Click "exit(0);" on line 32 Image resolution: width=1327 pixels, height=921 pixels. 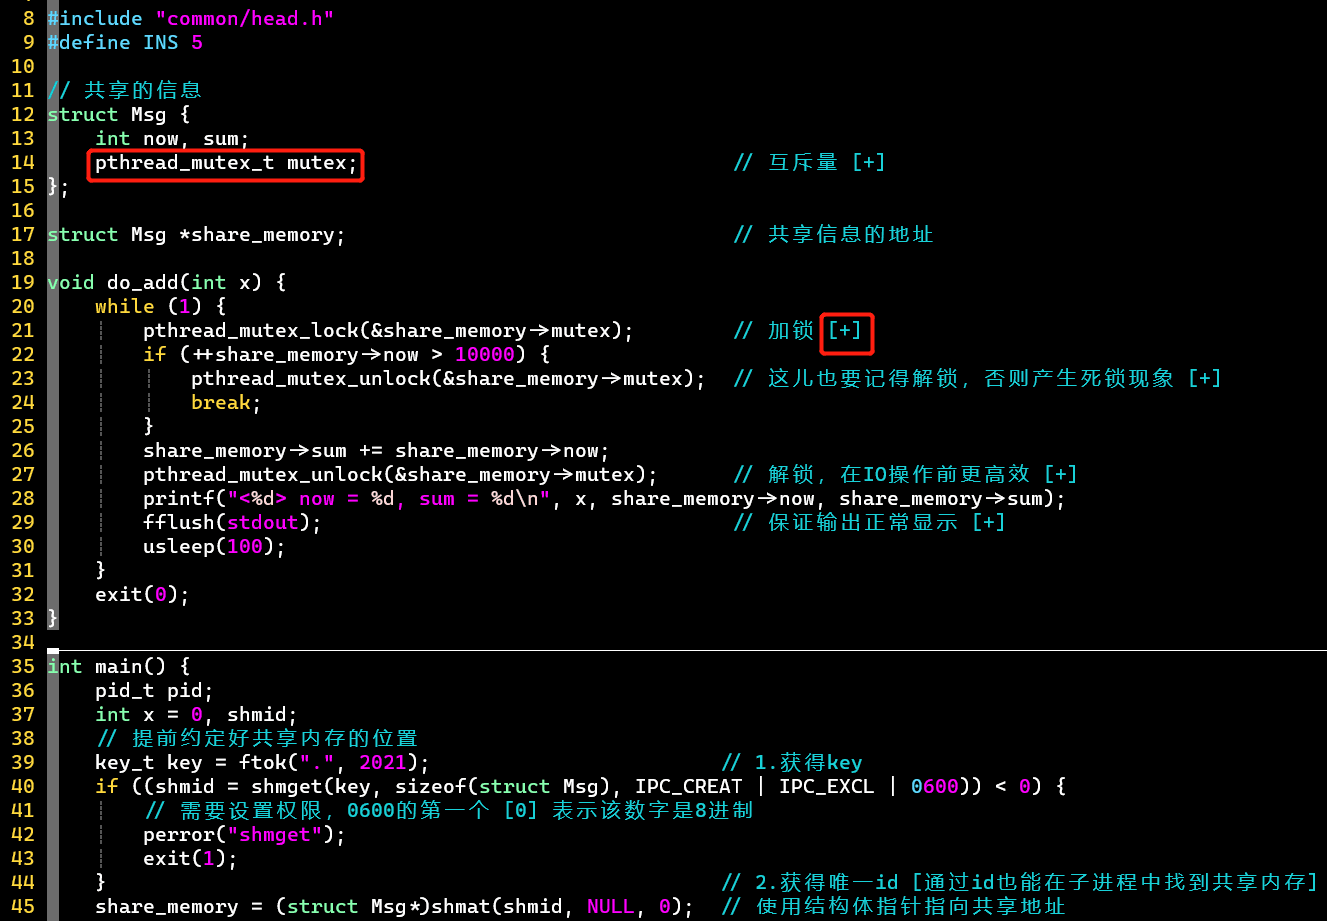click(x=143, y=594)
